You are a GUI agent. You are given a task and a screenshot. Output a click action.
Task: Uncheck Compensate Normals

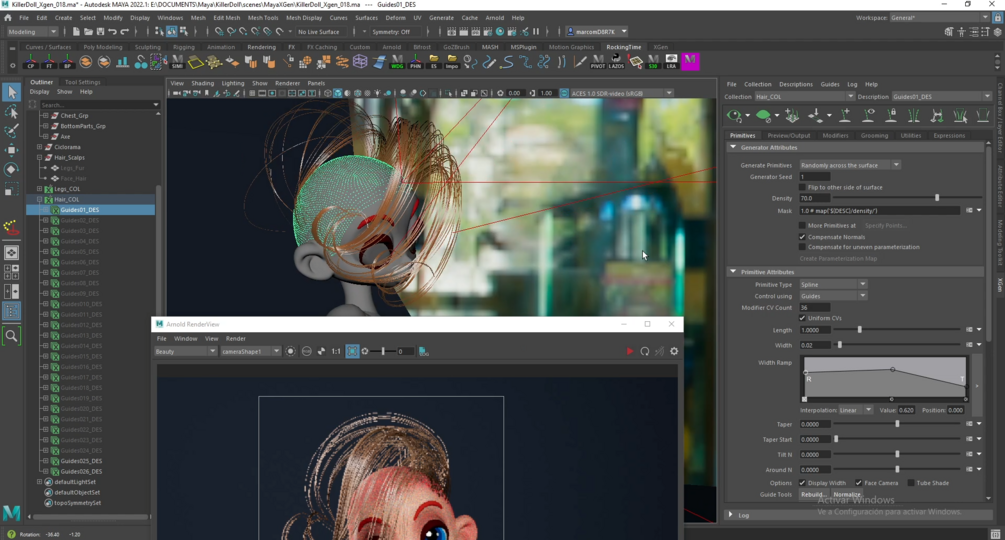802,237
